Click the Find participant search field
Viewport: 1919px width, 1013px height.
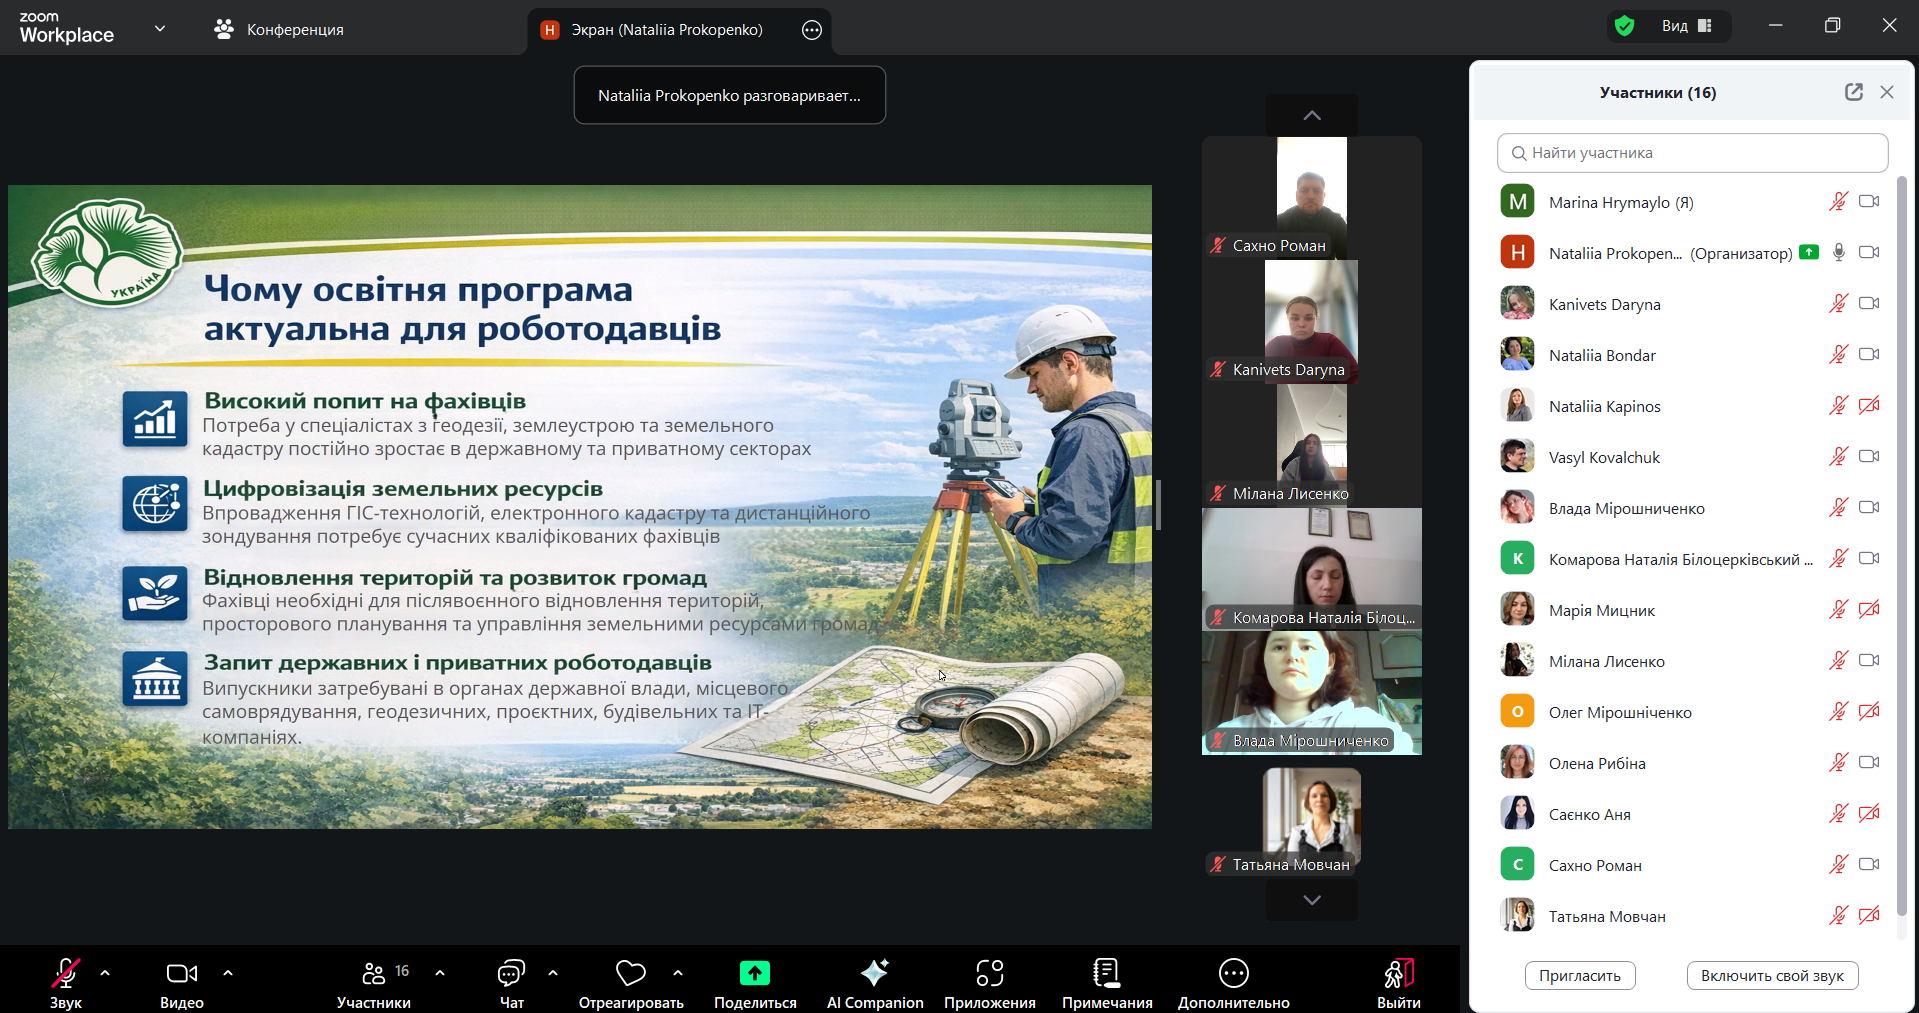click(x=1692, y=153)
